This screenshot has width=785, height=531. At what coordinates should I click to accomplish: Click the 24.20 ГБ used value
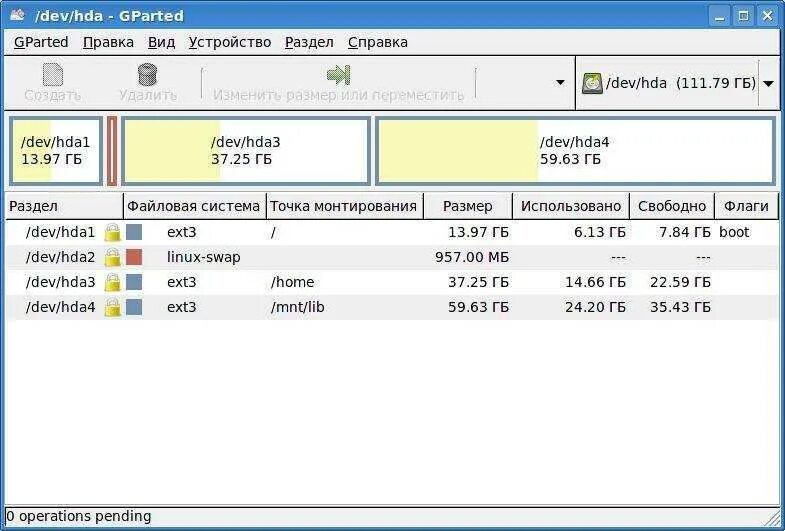tap(595, 307)
